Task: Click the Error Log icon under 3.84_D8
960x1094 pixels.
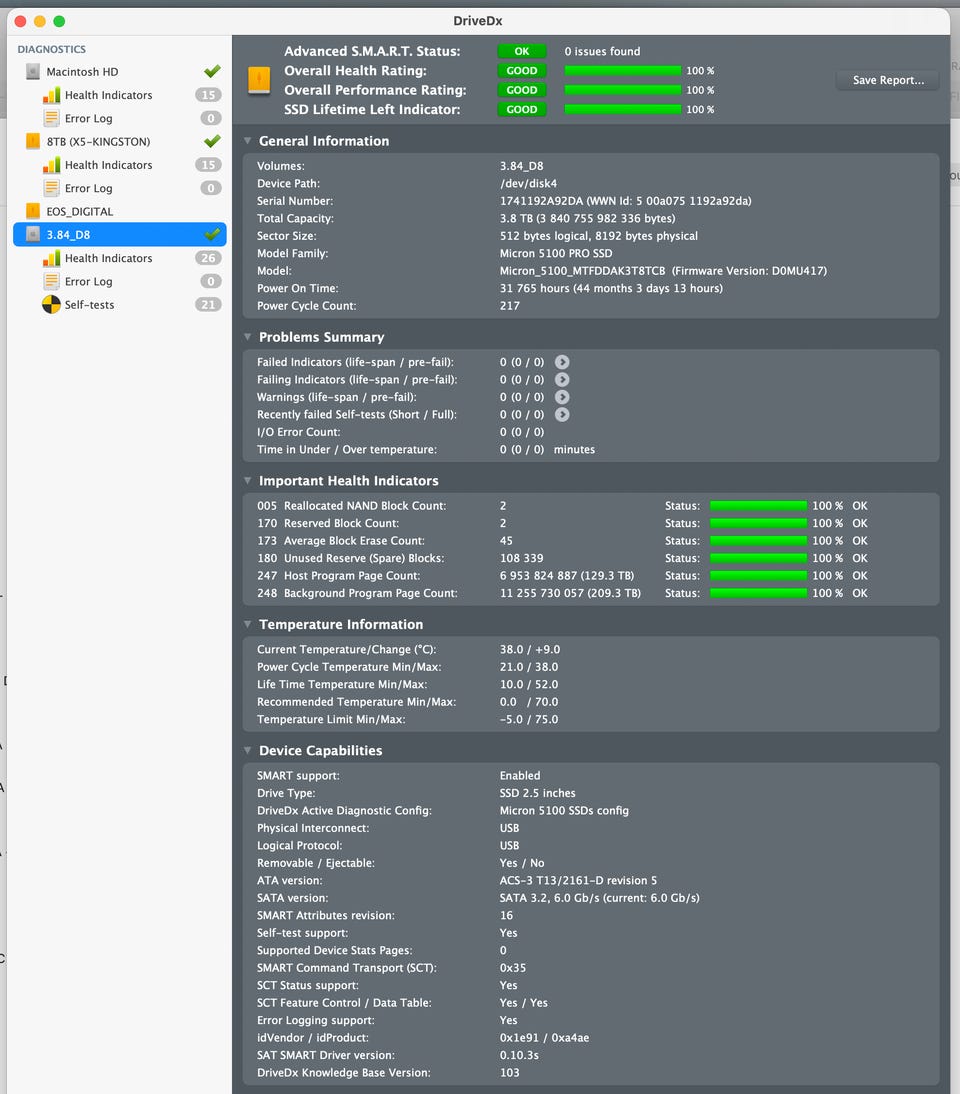Action: pos(52,281)
